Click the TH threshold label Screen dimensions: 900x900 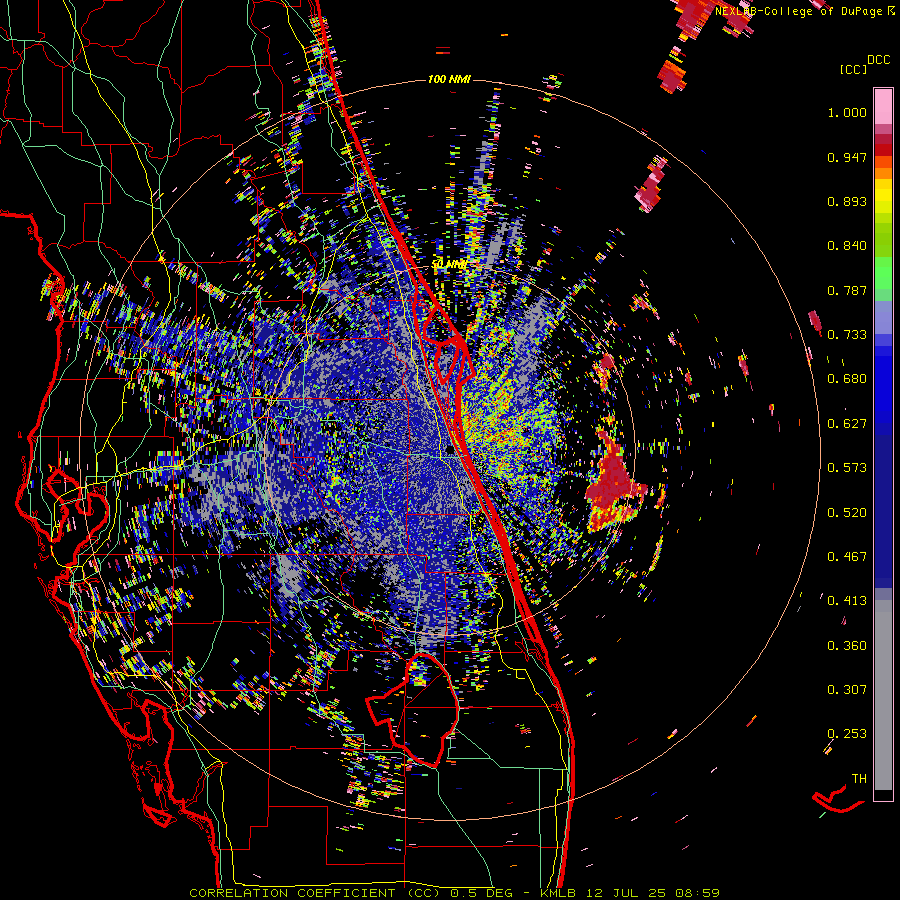(859, 779)
